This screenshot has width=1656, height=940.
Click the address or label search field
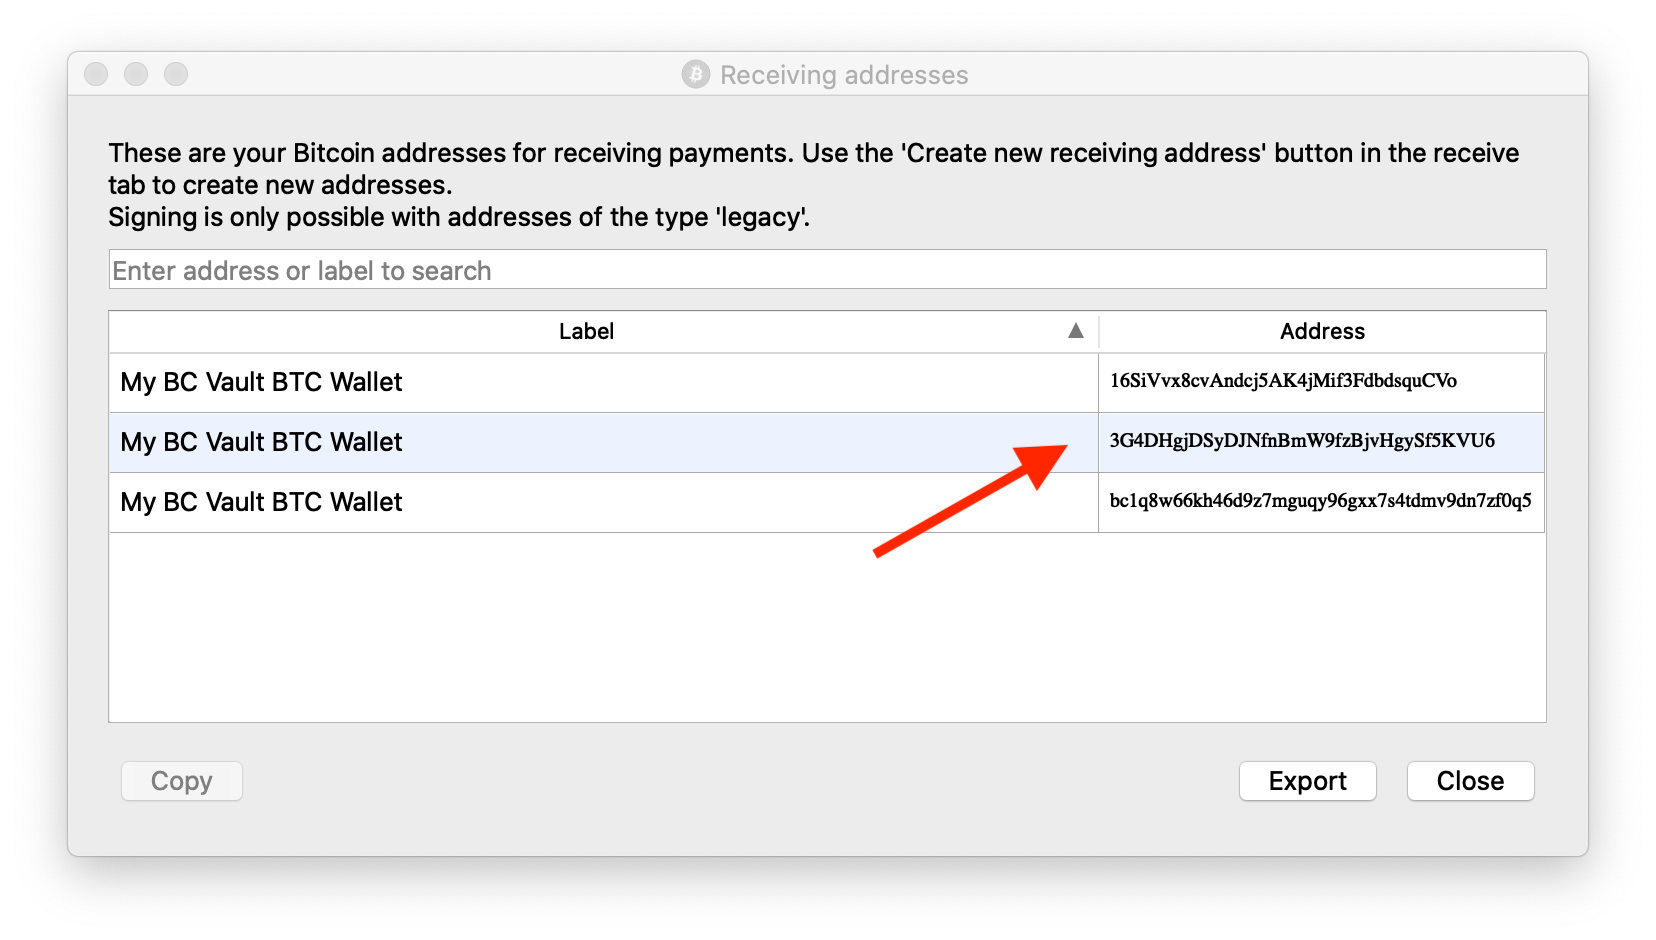827,270
